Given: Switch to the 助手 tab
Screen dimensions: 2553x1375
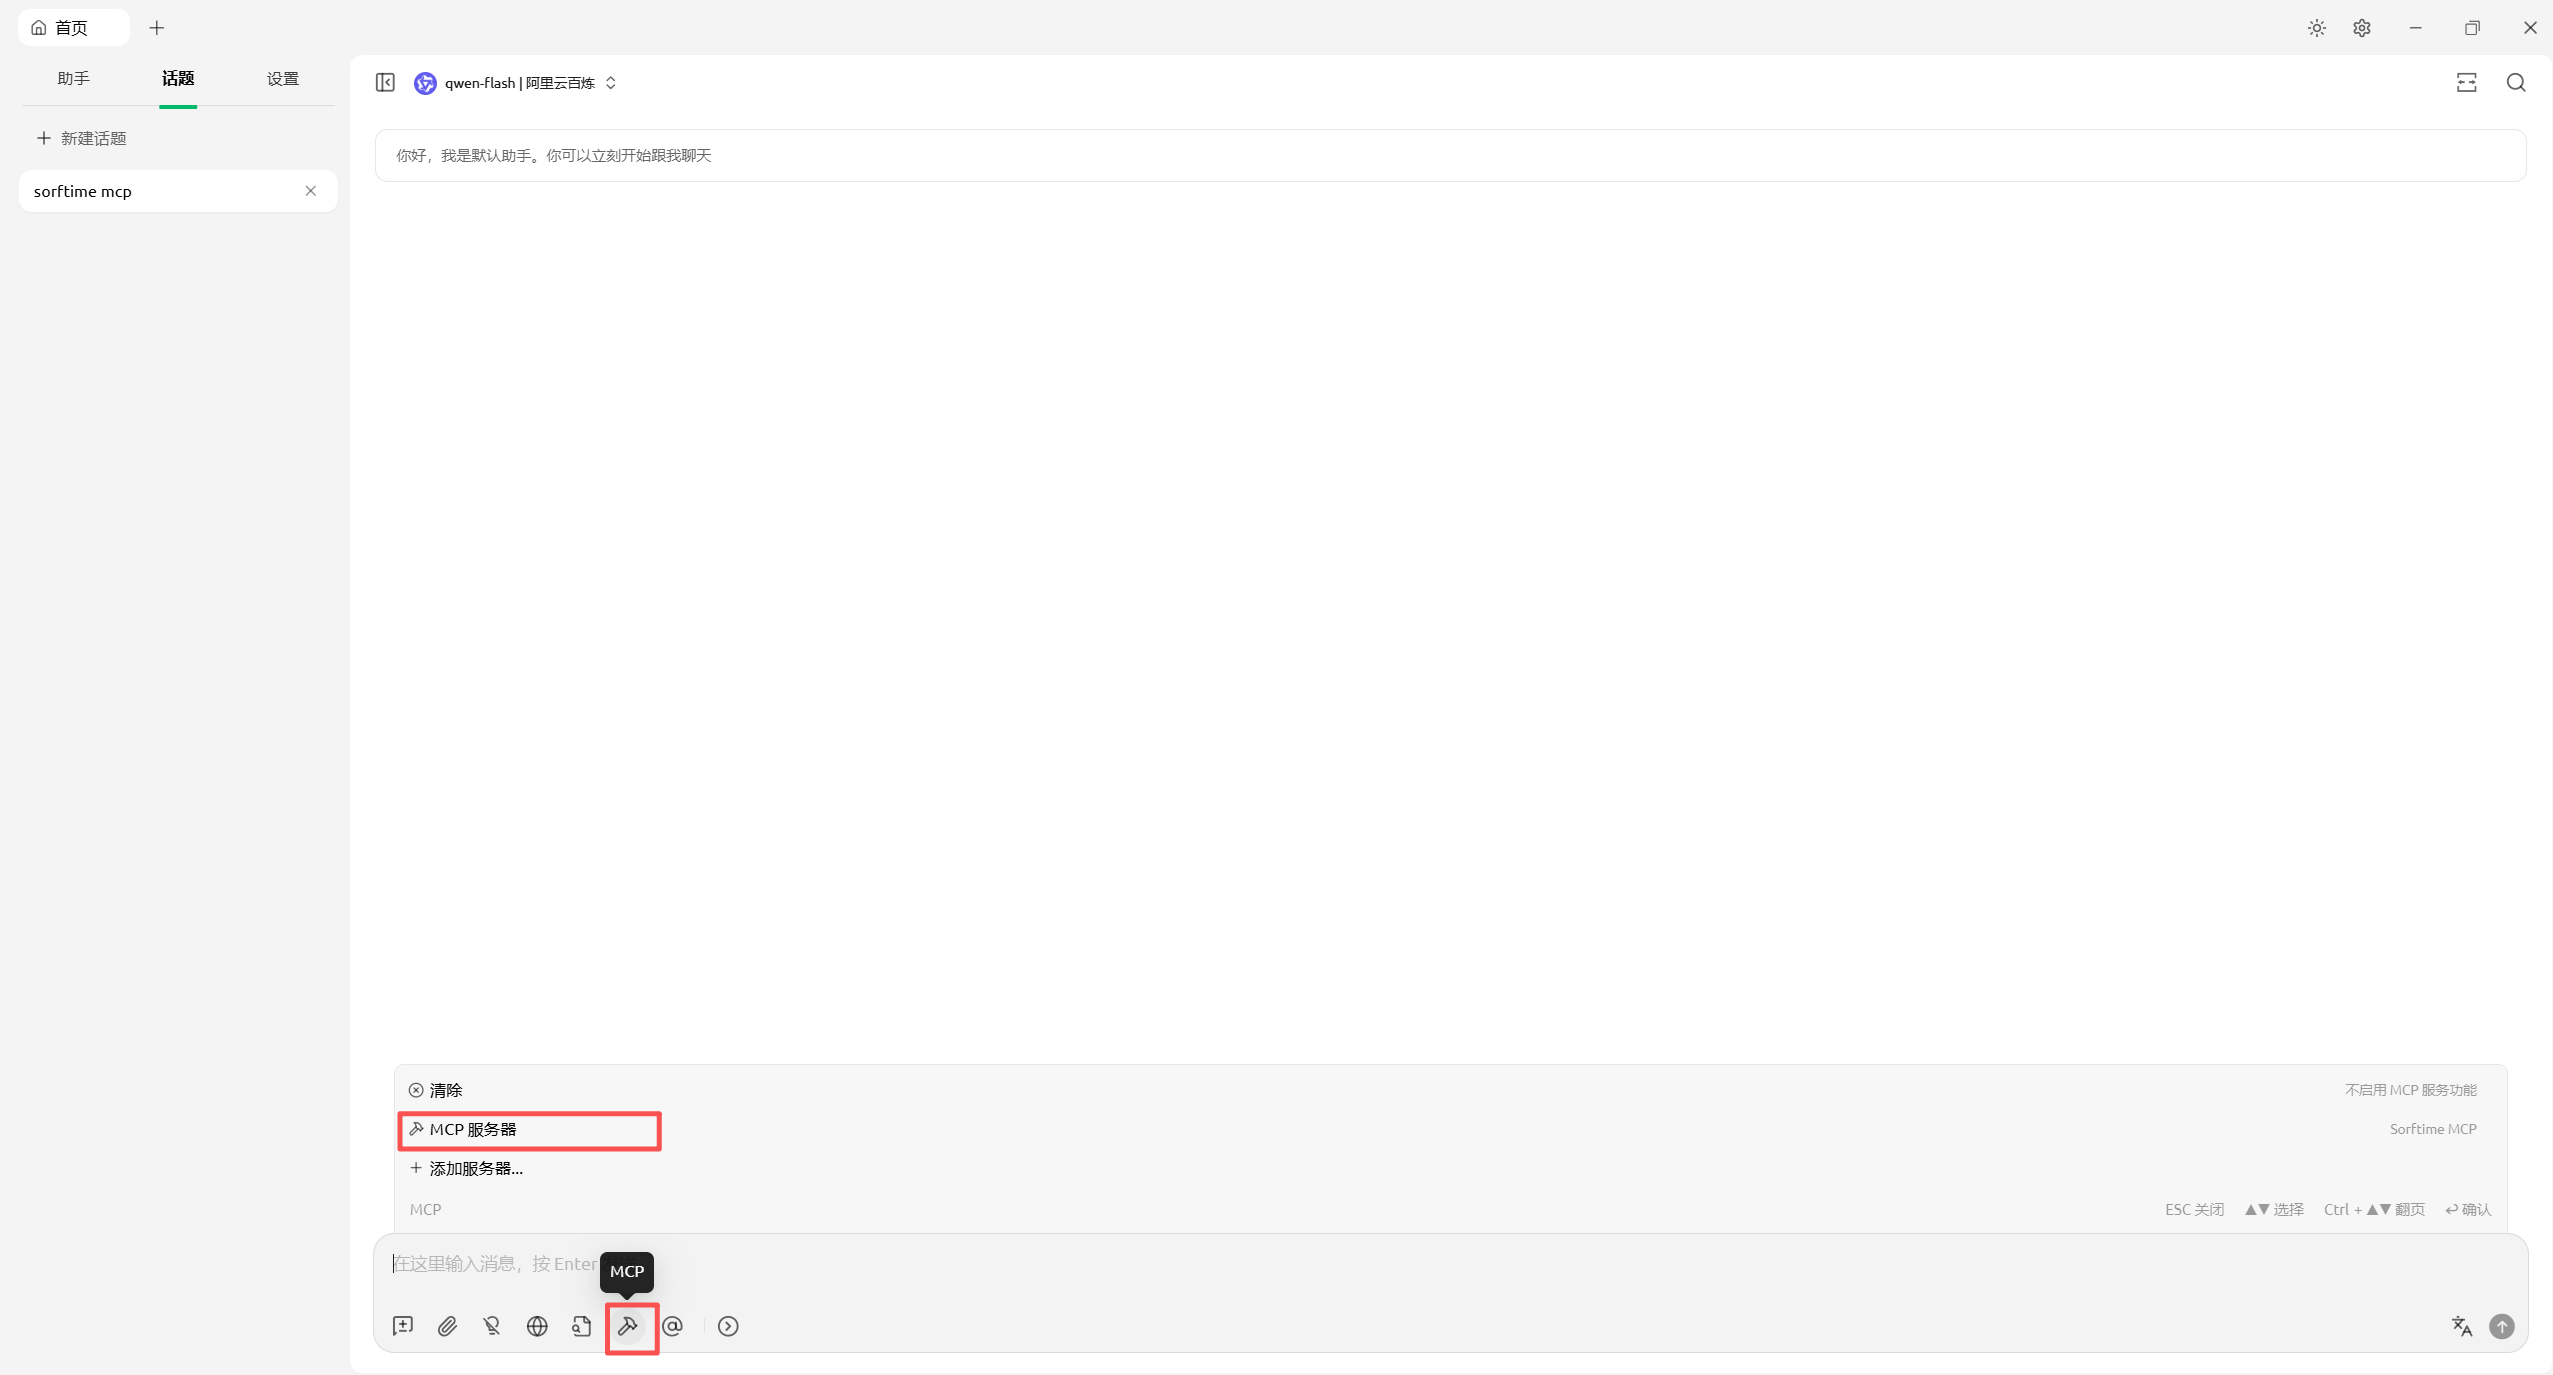Looking at the screenshot, I should [x=73, y=79].
